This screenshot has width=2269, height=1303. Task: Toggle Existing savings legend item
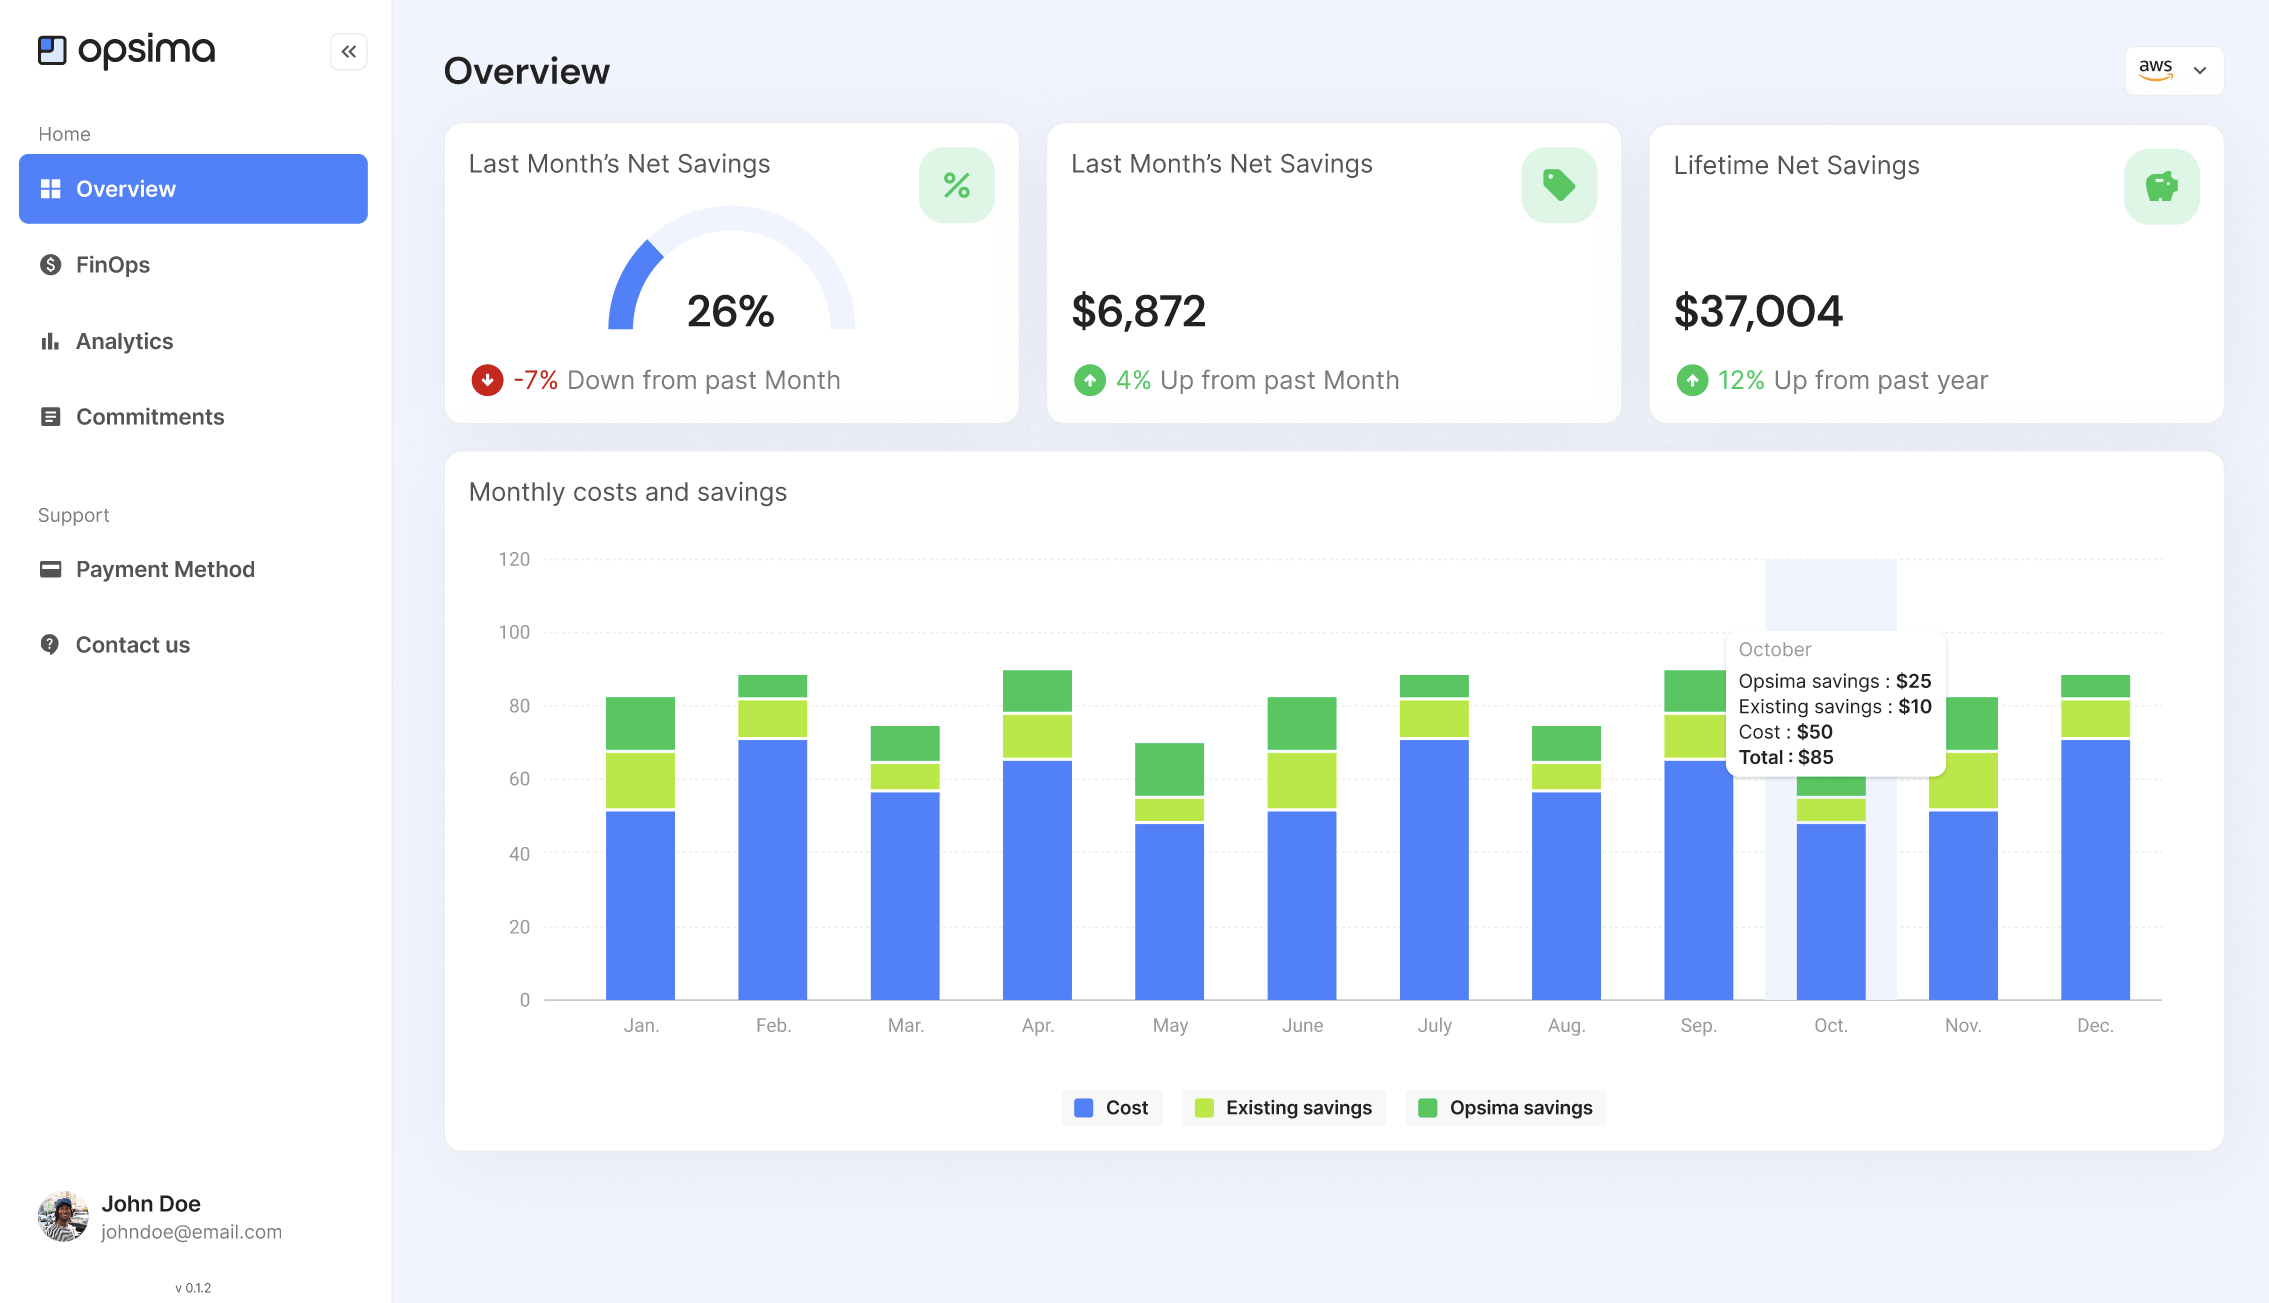[1283, 1108]
